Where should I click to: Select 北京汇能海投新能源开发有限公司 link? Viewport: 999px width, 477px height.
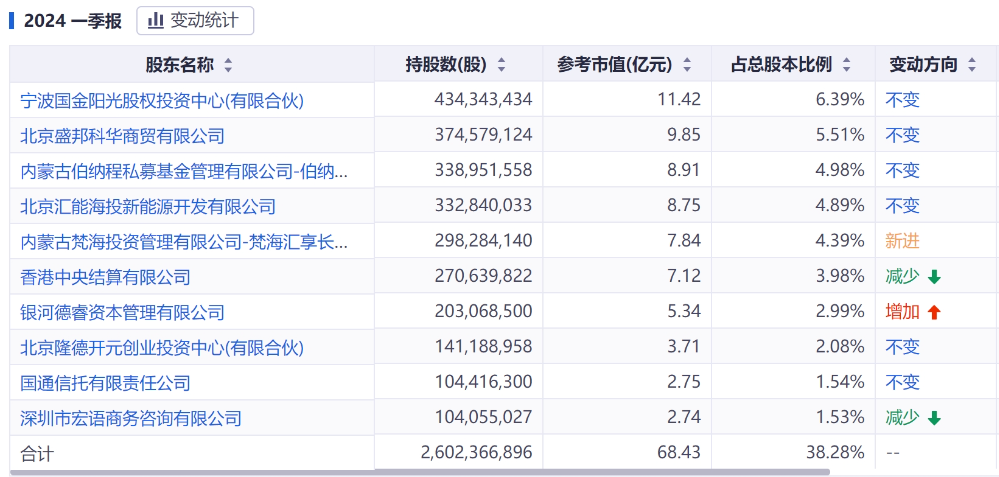tap(148, 207)
